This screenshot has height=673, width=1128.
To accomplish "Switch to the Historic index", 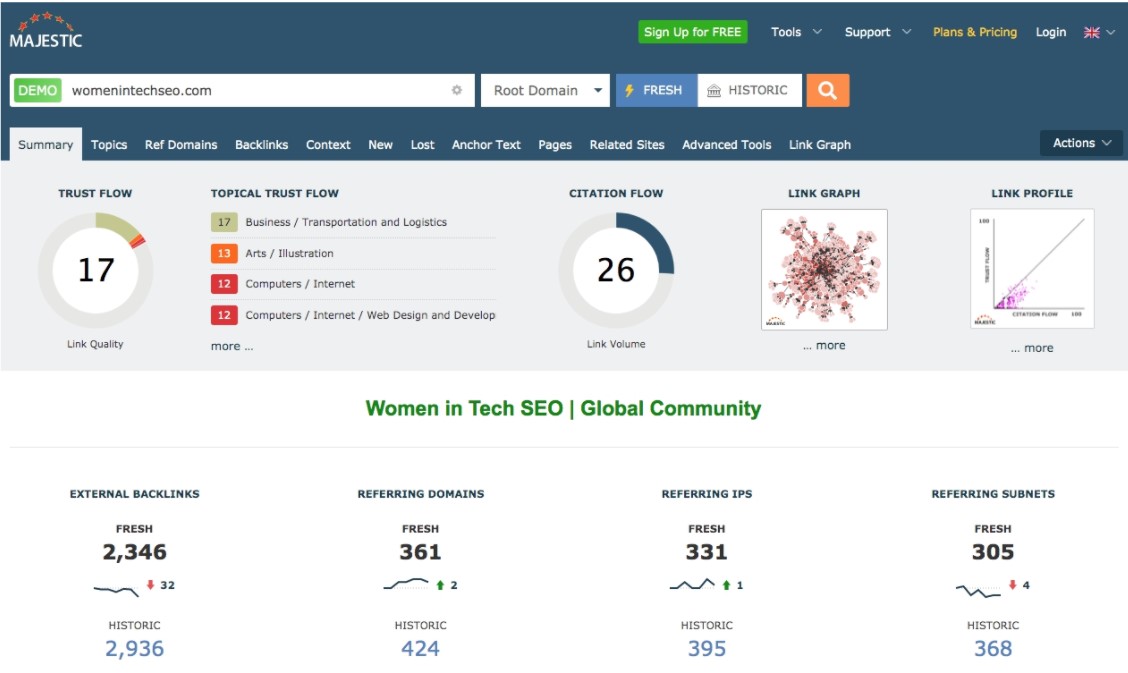I will (x=749, y=90).
